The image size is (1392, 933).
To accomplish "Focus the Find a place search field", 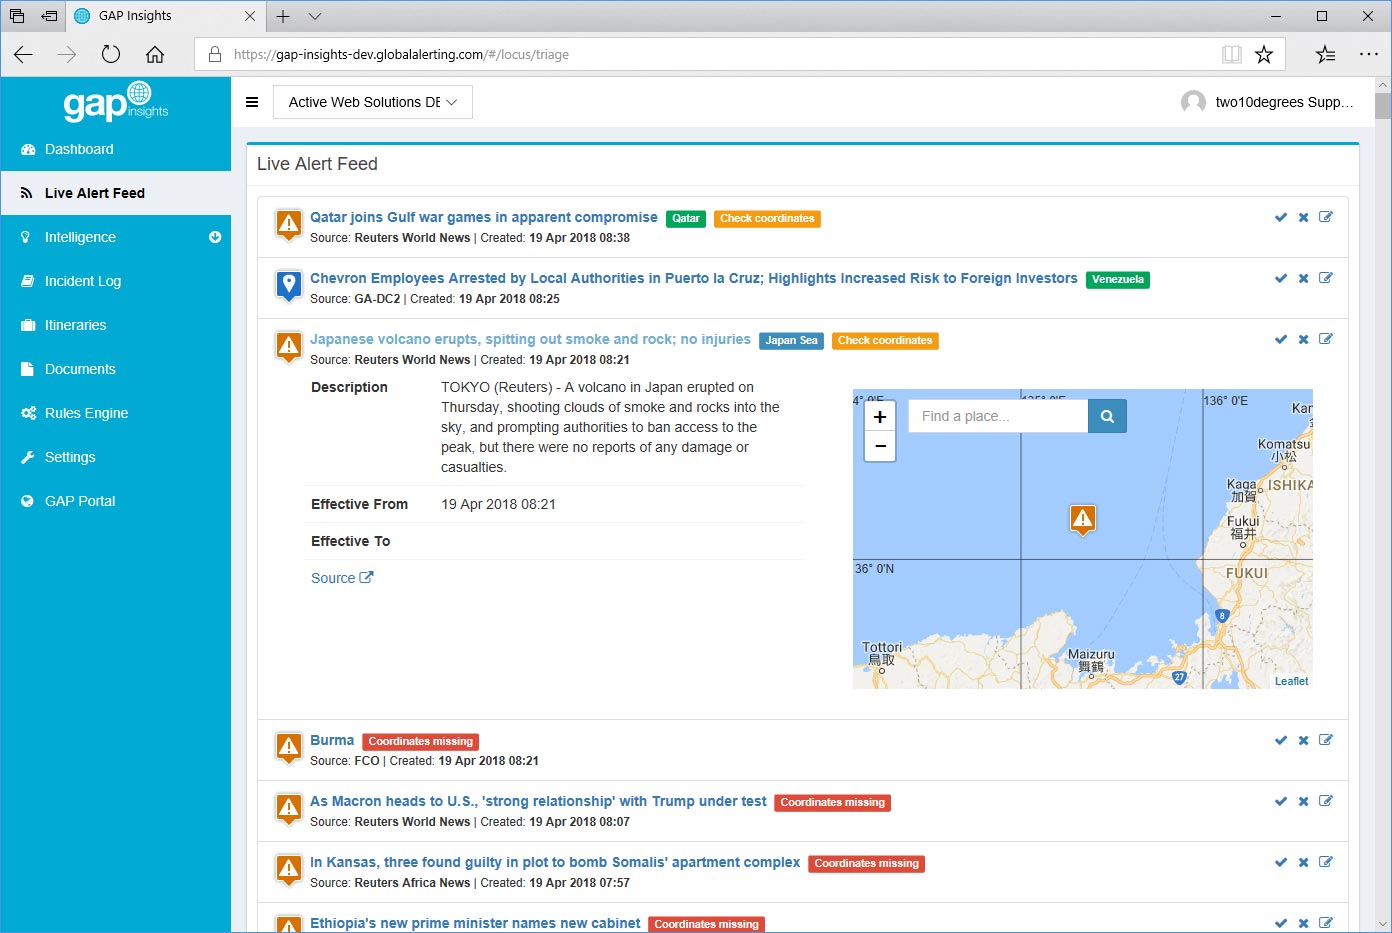I will point(998,416).
